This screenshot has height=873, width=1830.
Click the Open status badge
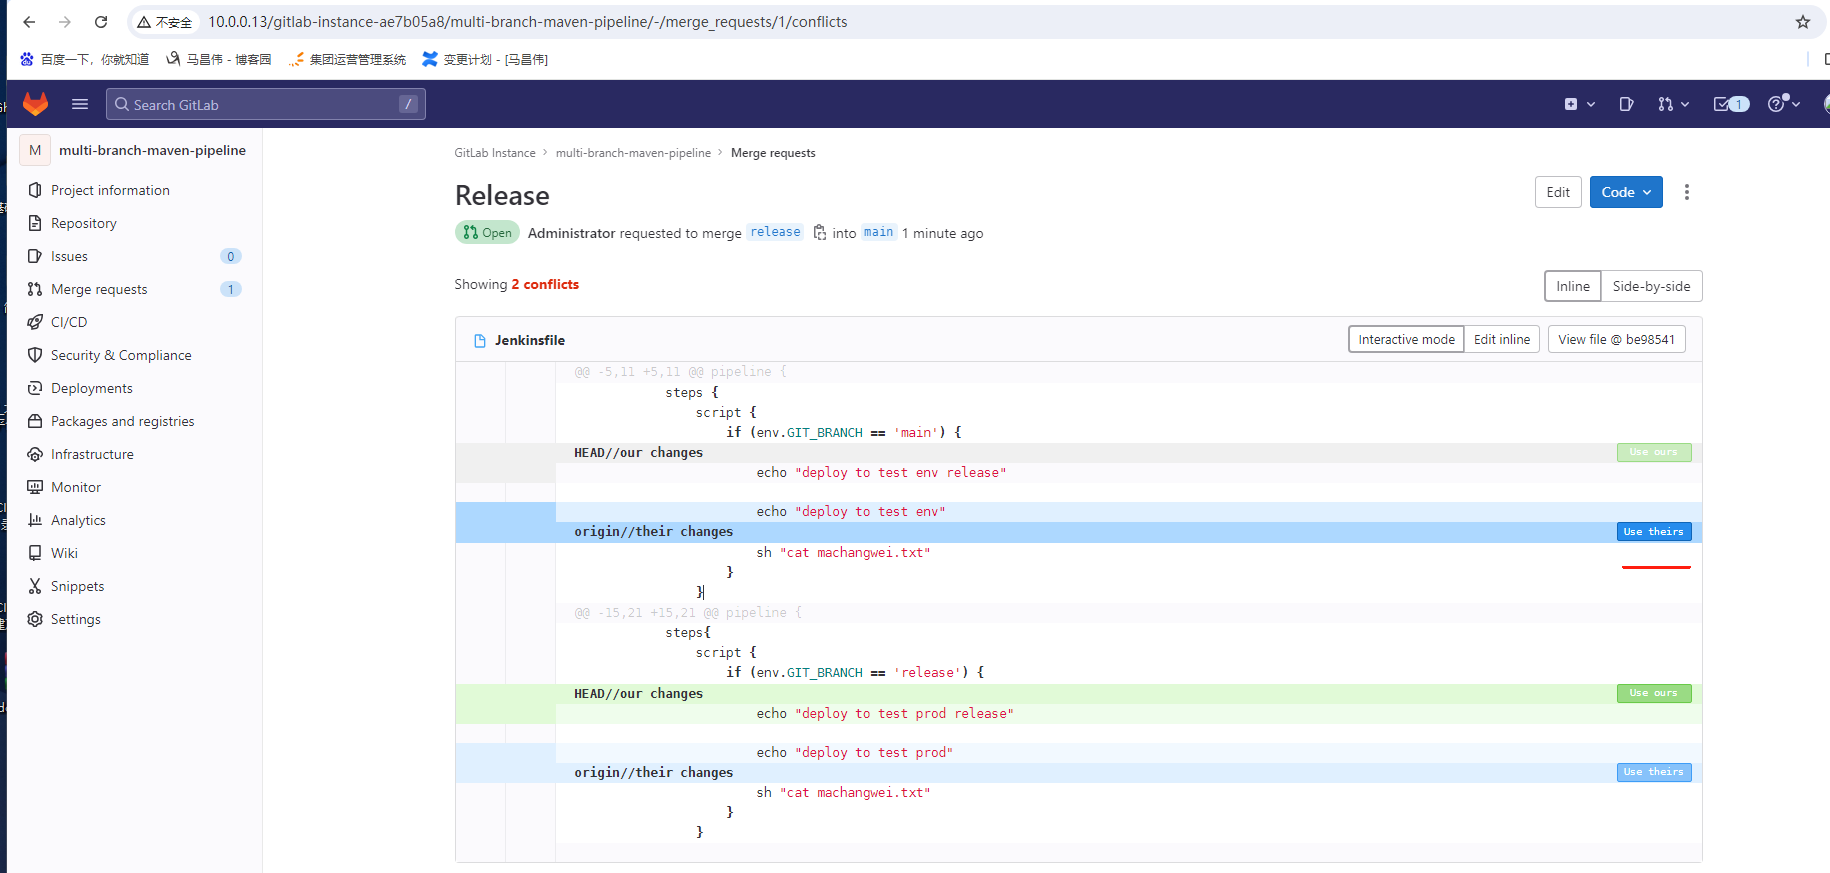[487, 232]
